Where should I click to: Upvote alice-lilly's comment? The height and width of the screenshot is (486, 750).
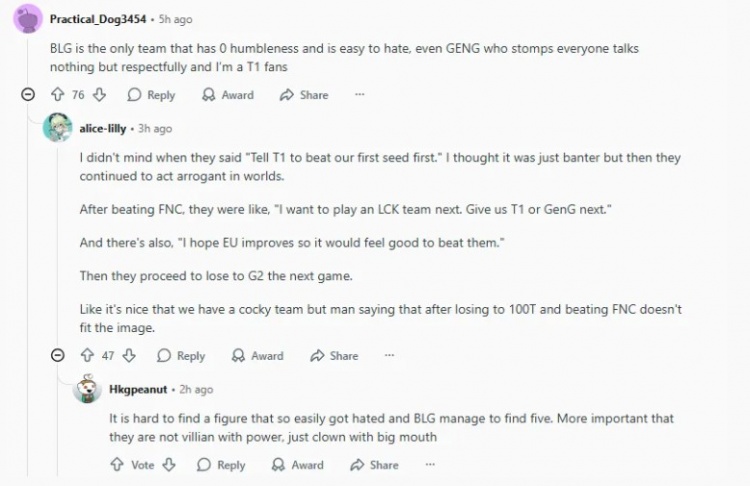(87, 355)
